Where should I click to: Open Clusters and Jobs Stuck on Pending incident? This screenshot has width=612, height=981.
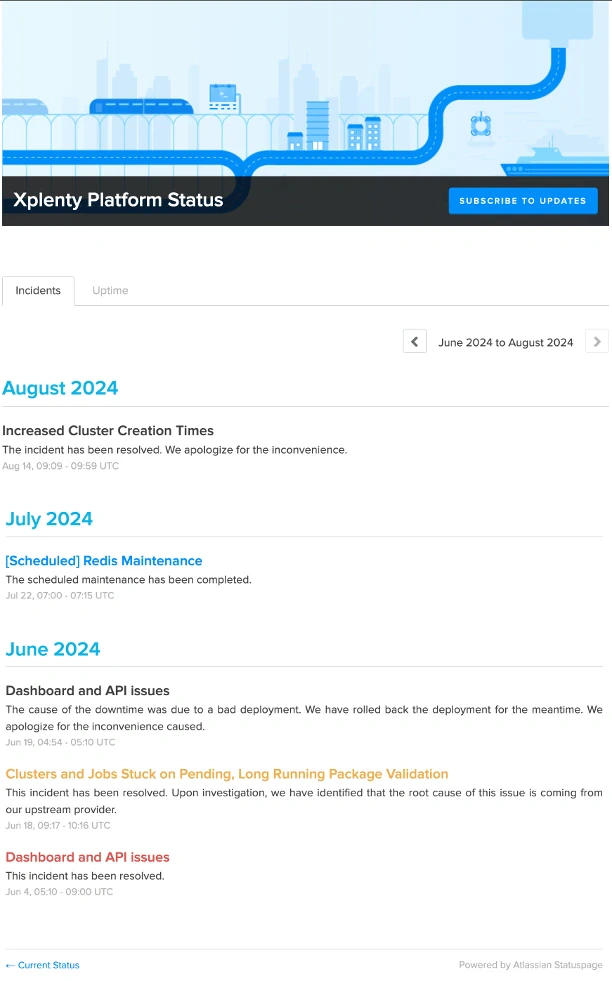[227, 774]
